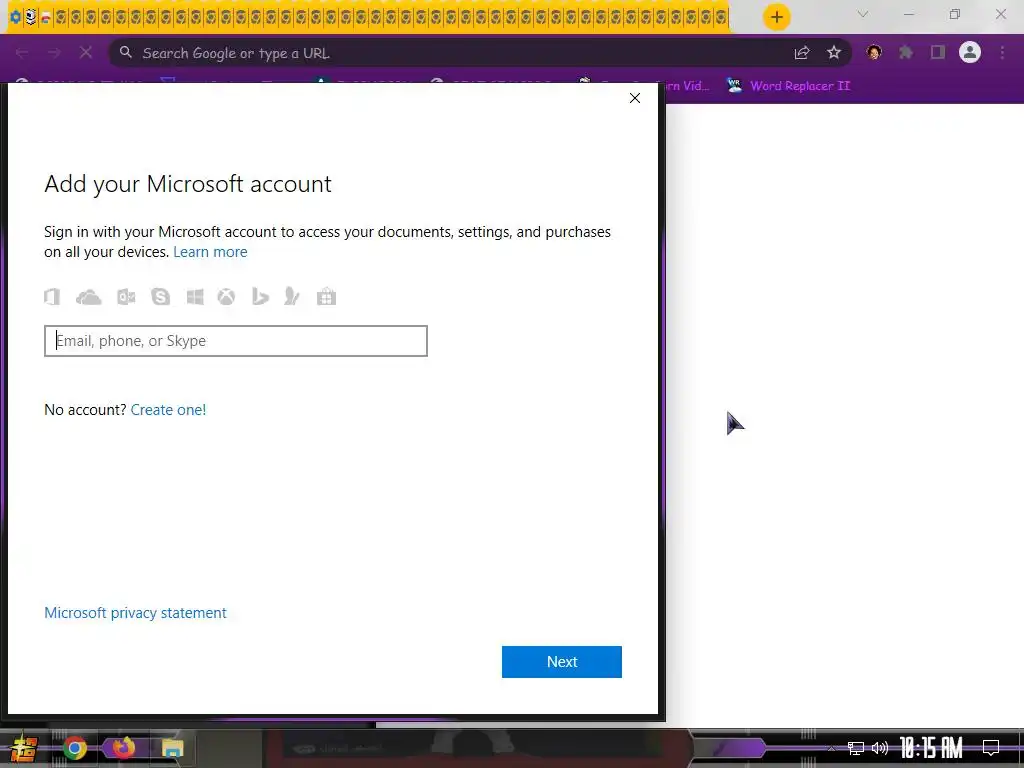The width and height of the screenshot is (1024, 768).
Task: Click the volume icon in system tray
Action: 880,748
